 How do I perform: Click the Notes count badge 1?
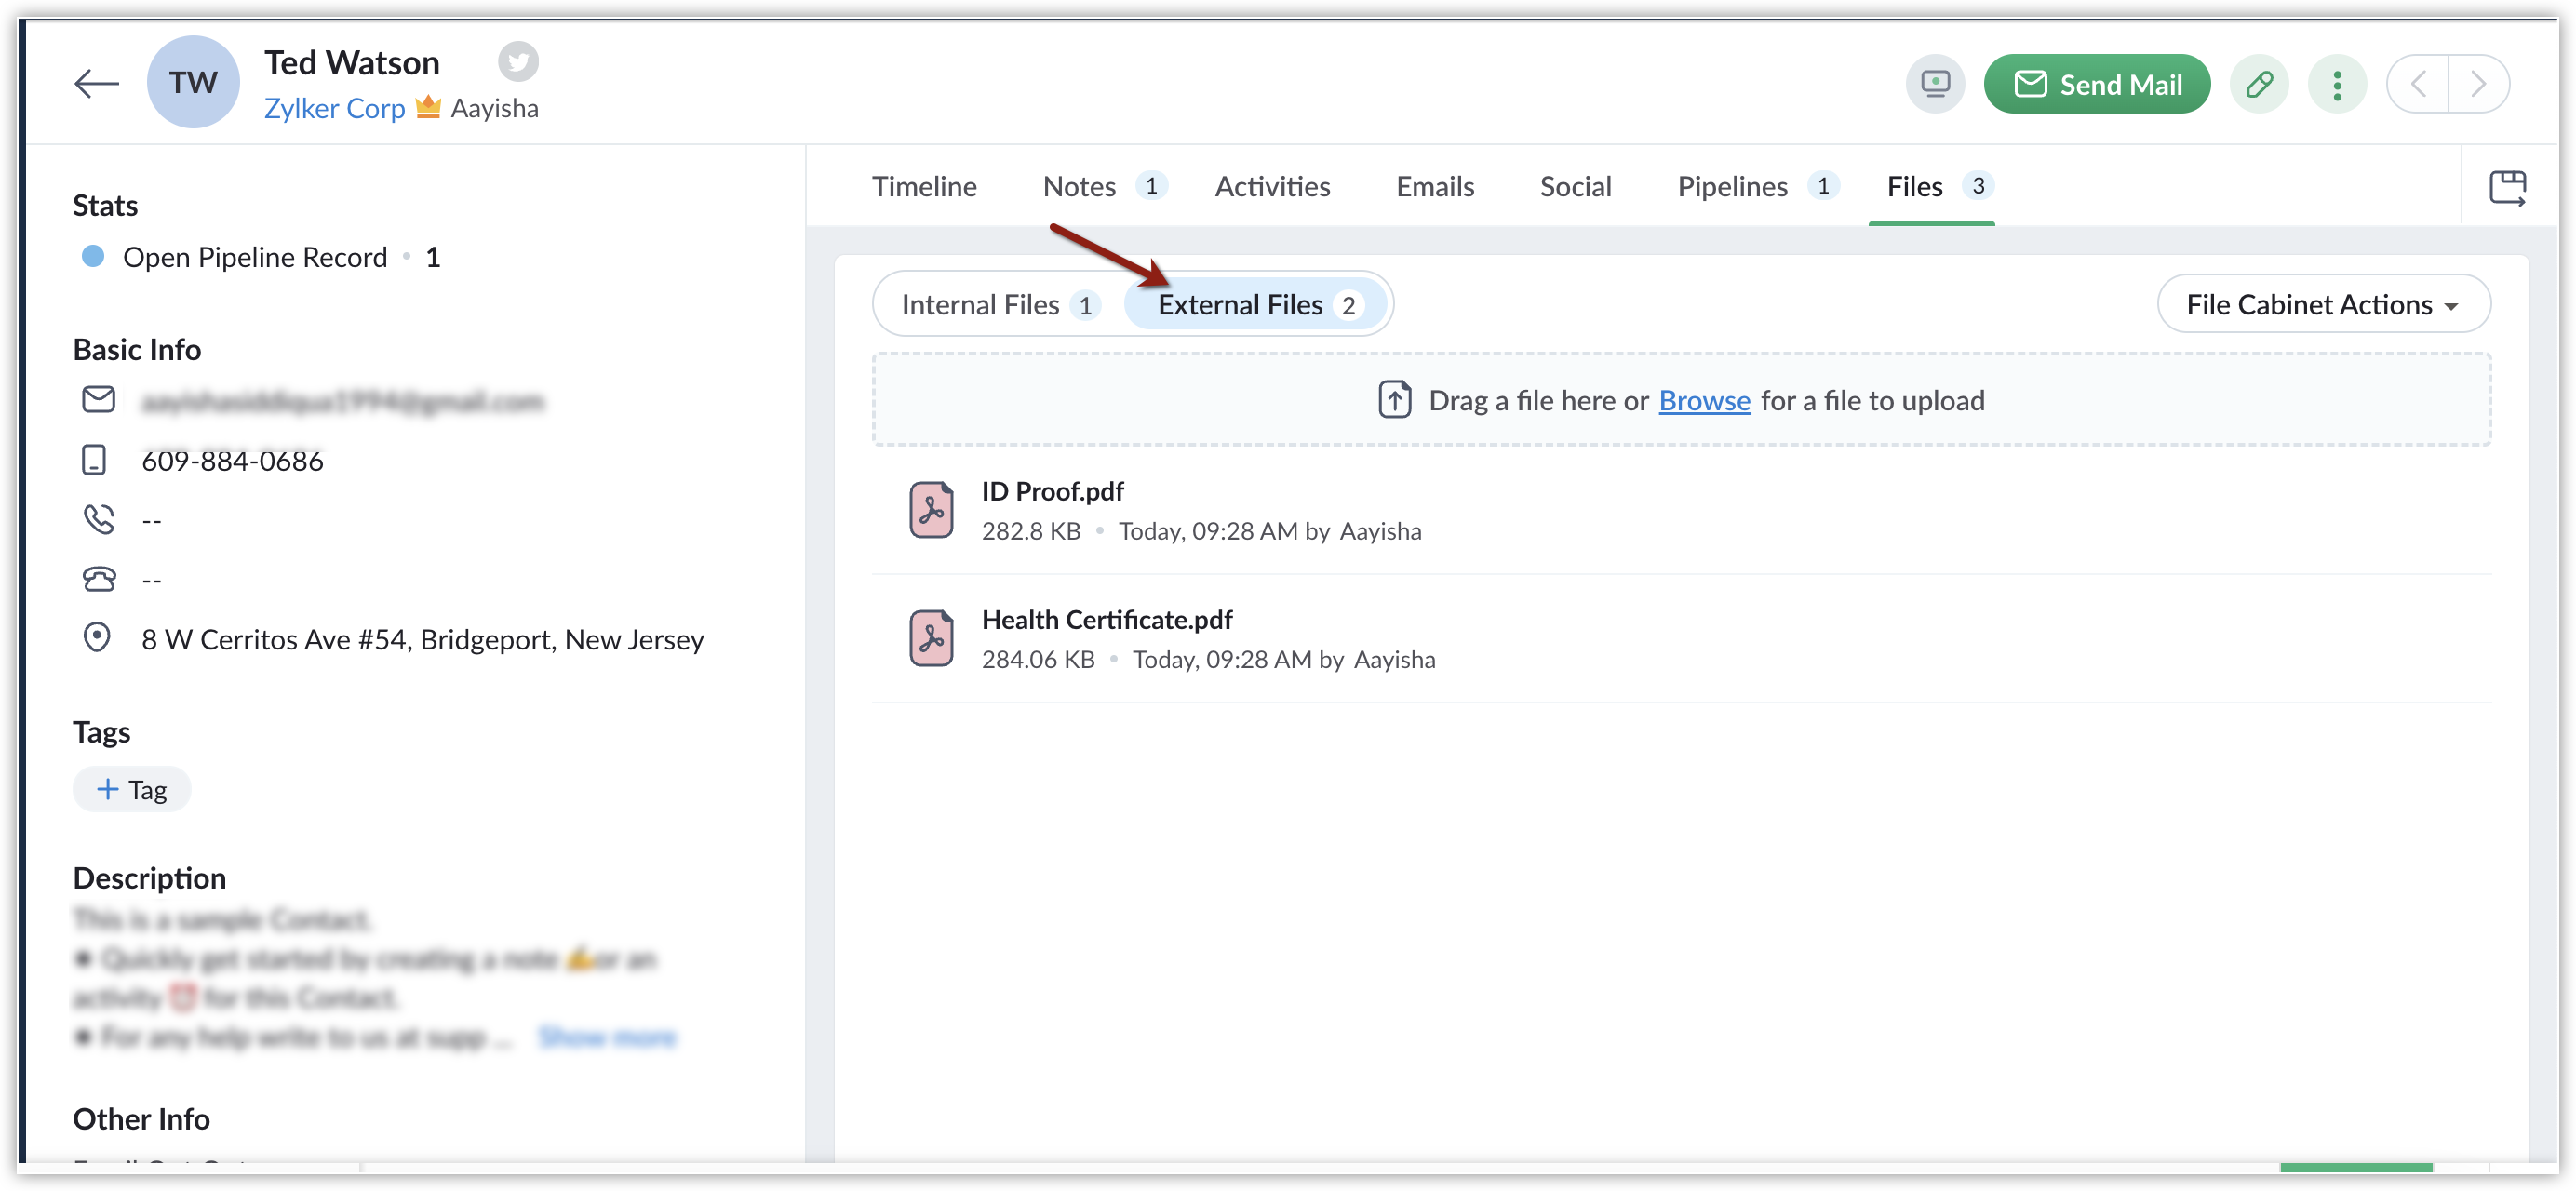(x=1150, y=186)
